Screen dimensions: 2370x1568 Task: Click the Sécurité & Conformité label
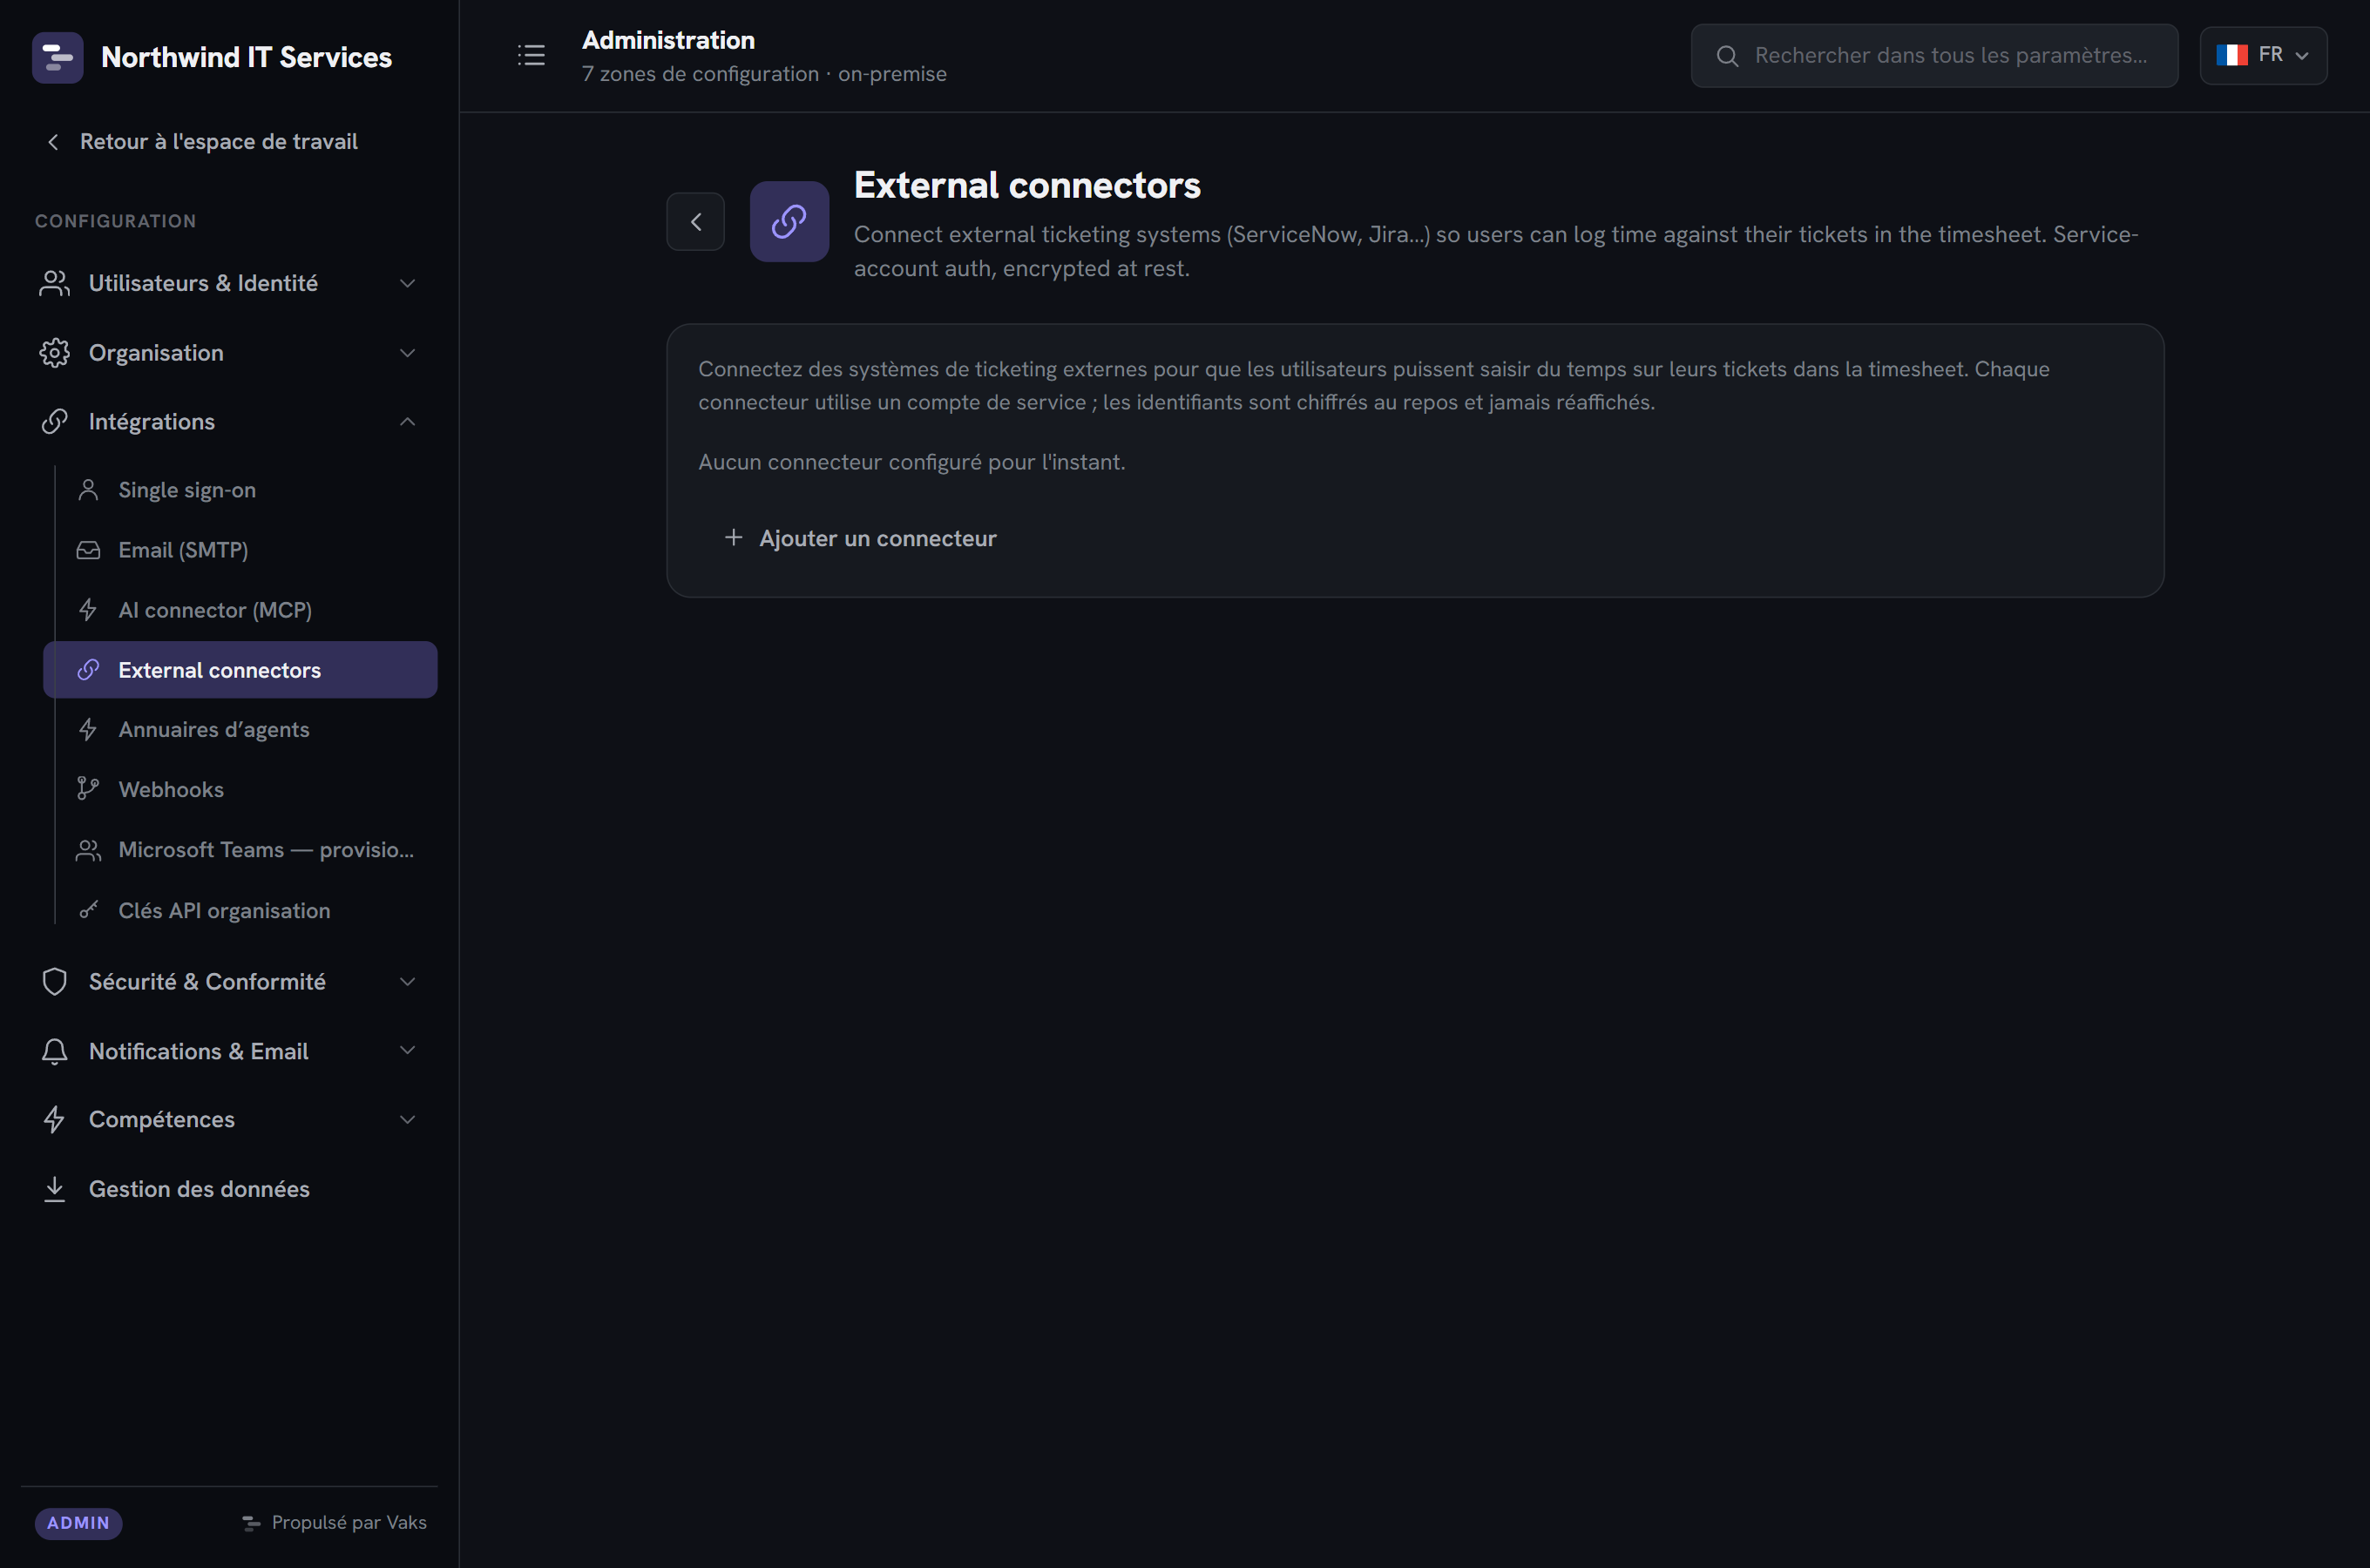point(207,982)
